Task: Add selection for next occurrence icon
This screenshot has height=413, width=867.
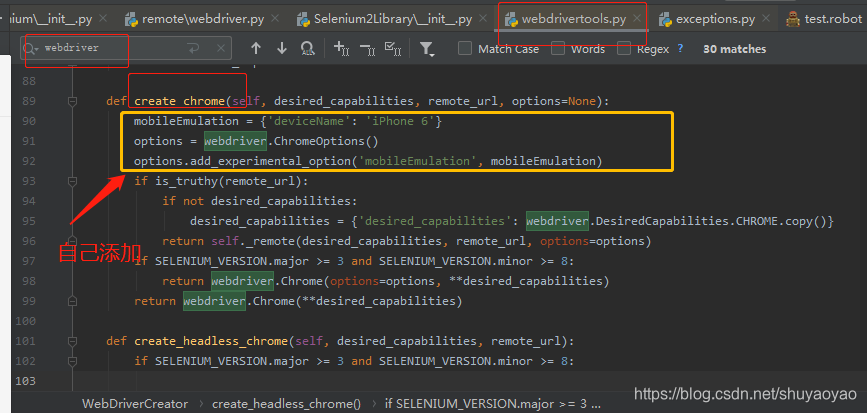Action: click(x=341, y=49)
